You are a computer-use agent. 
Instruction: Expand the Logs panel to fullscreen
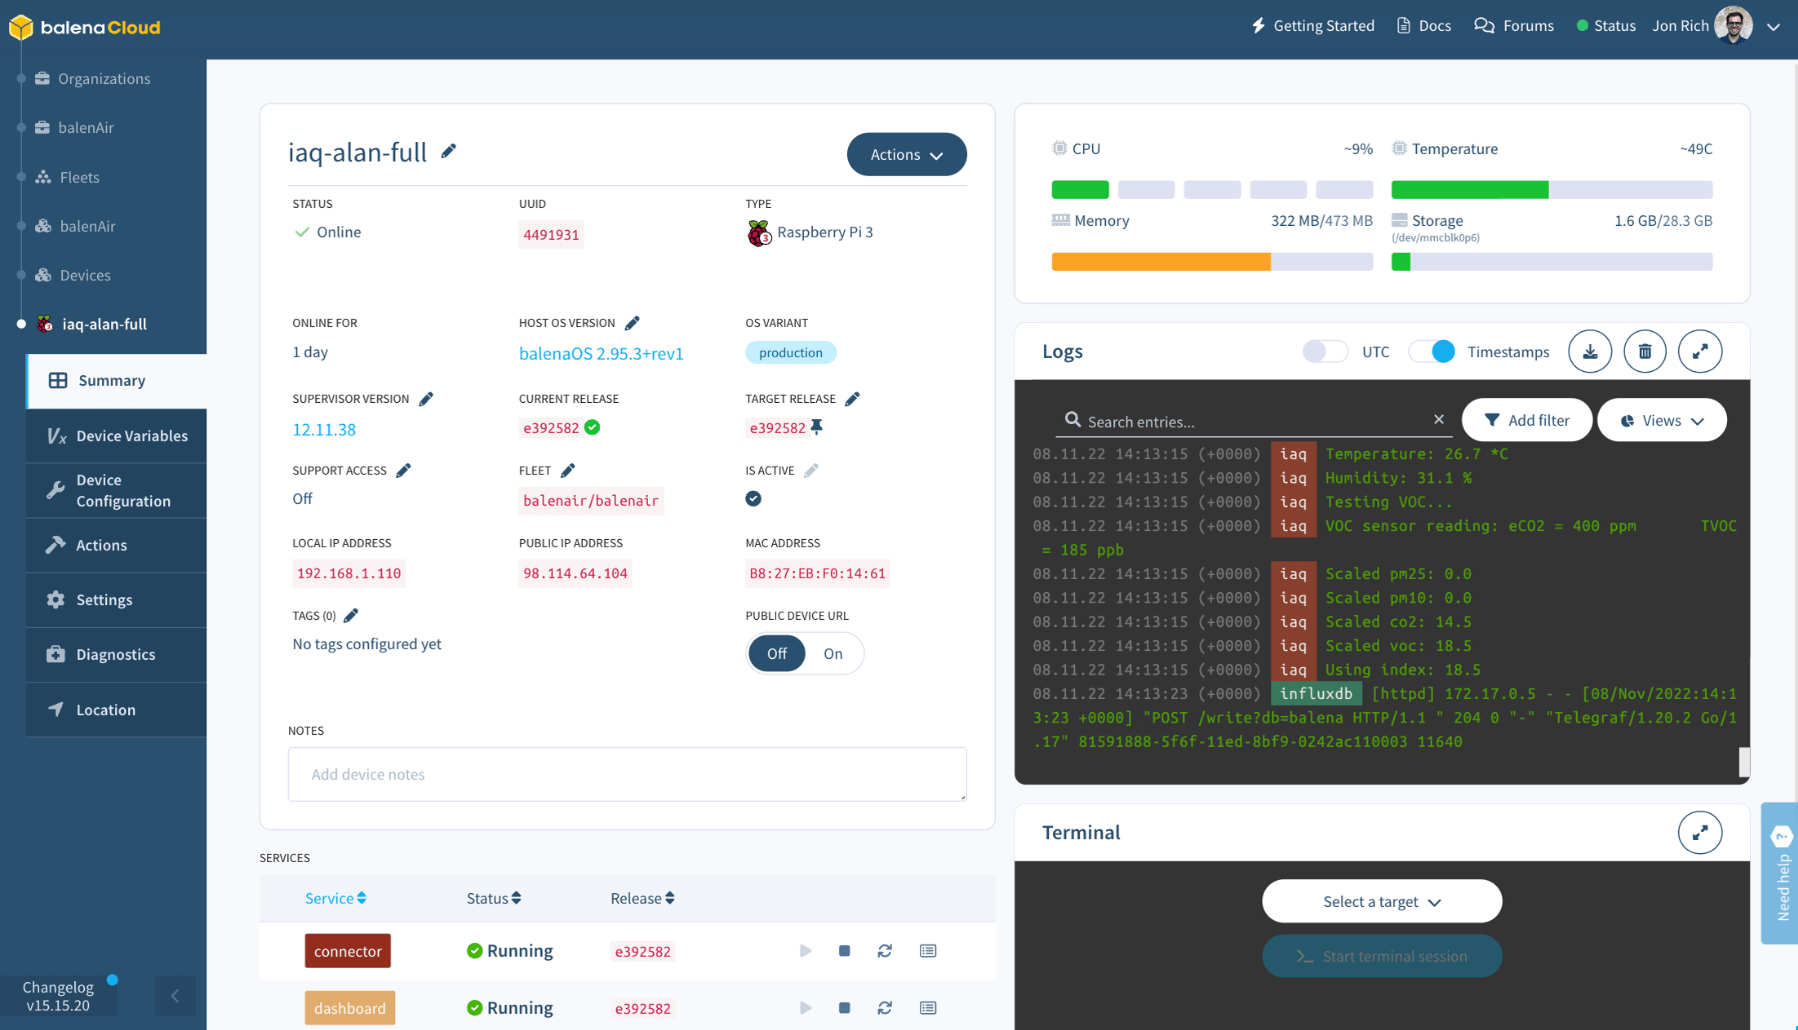tap(1700, 351)
